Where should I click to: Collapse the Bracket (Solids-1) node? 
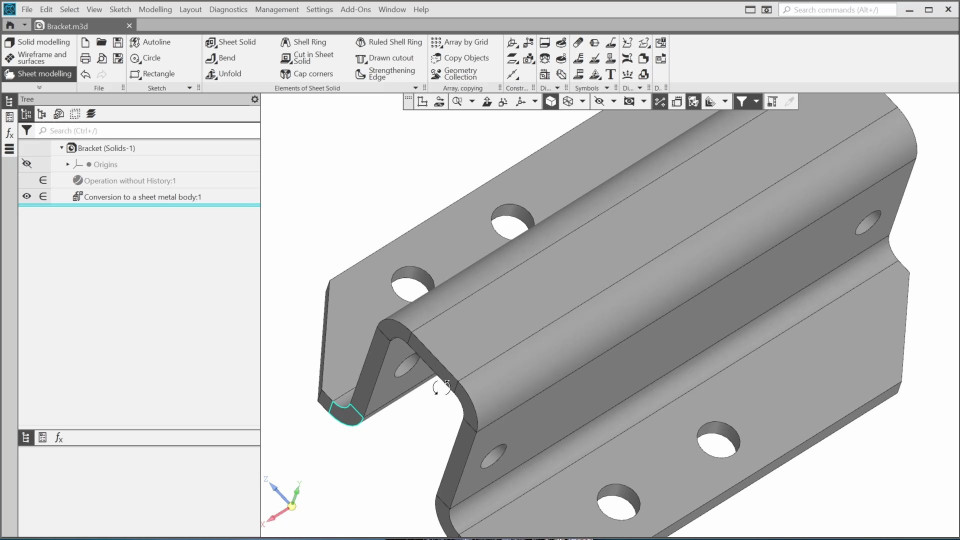pos(61,148)
